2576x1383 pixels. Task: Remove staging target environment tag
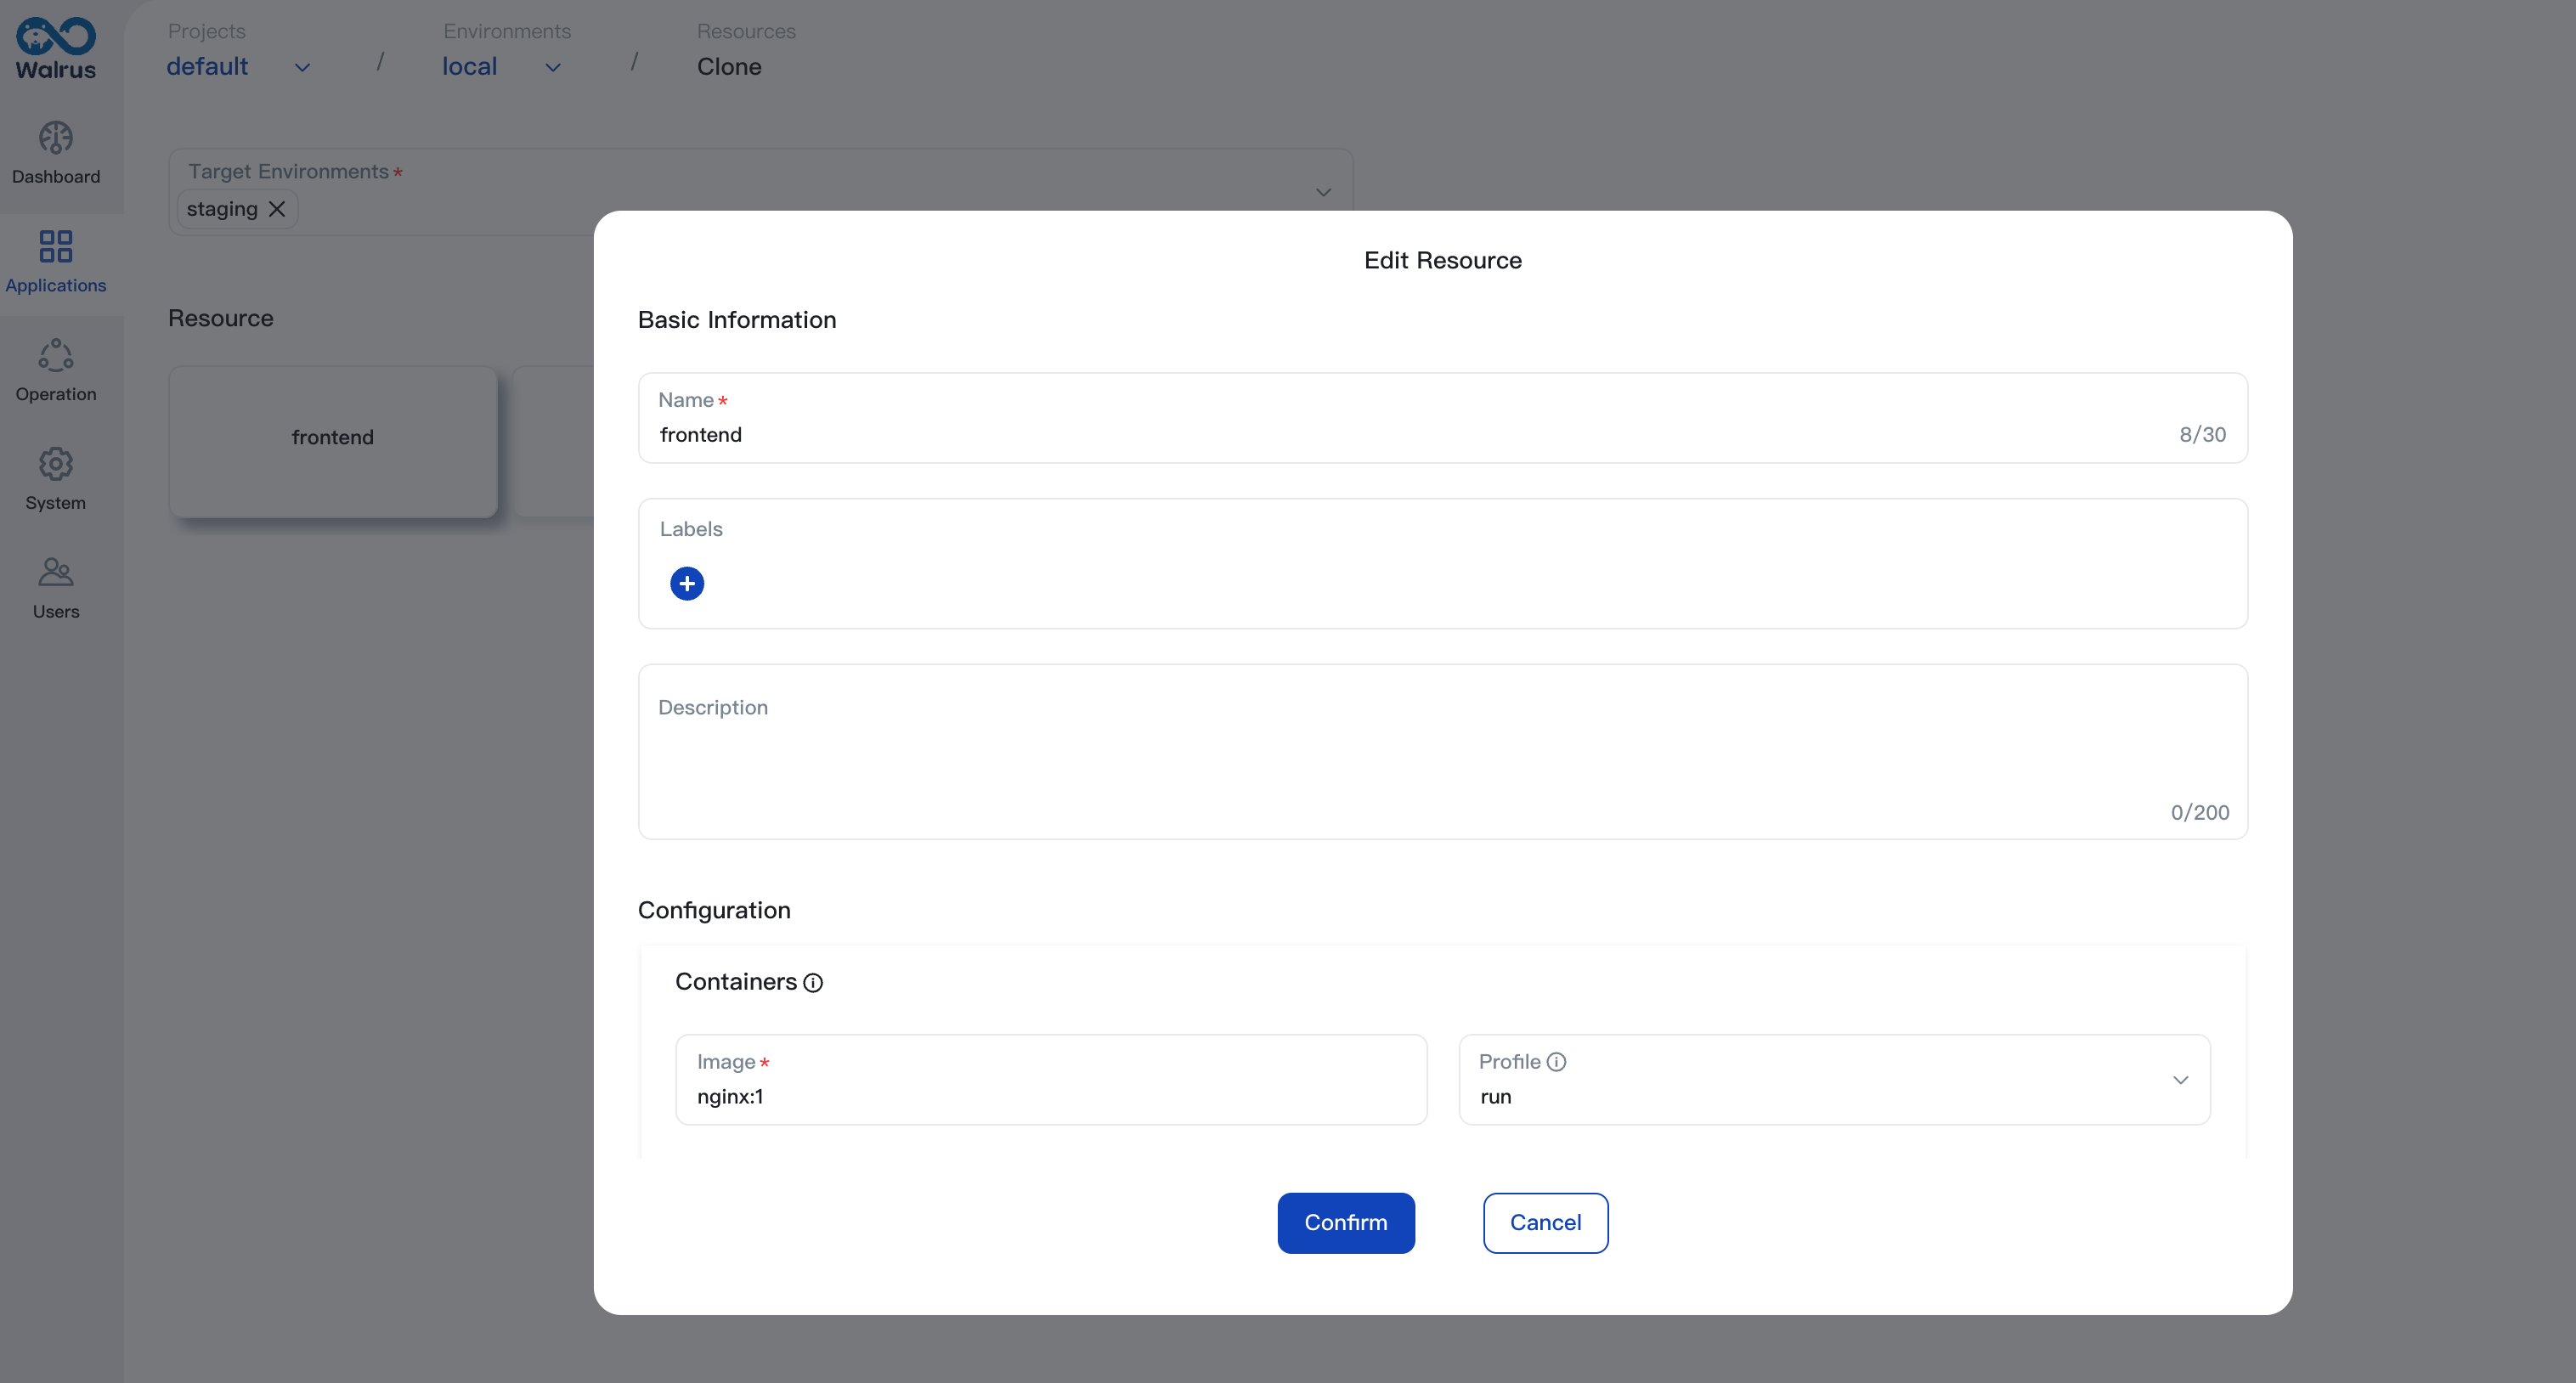278,208
